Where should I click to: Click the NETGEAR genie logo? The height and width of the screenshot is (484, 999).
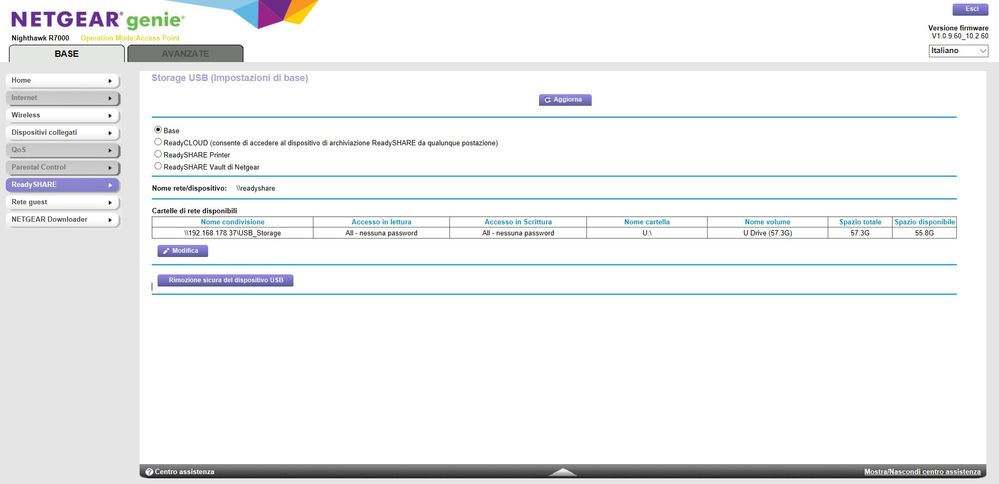point(97,19)
